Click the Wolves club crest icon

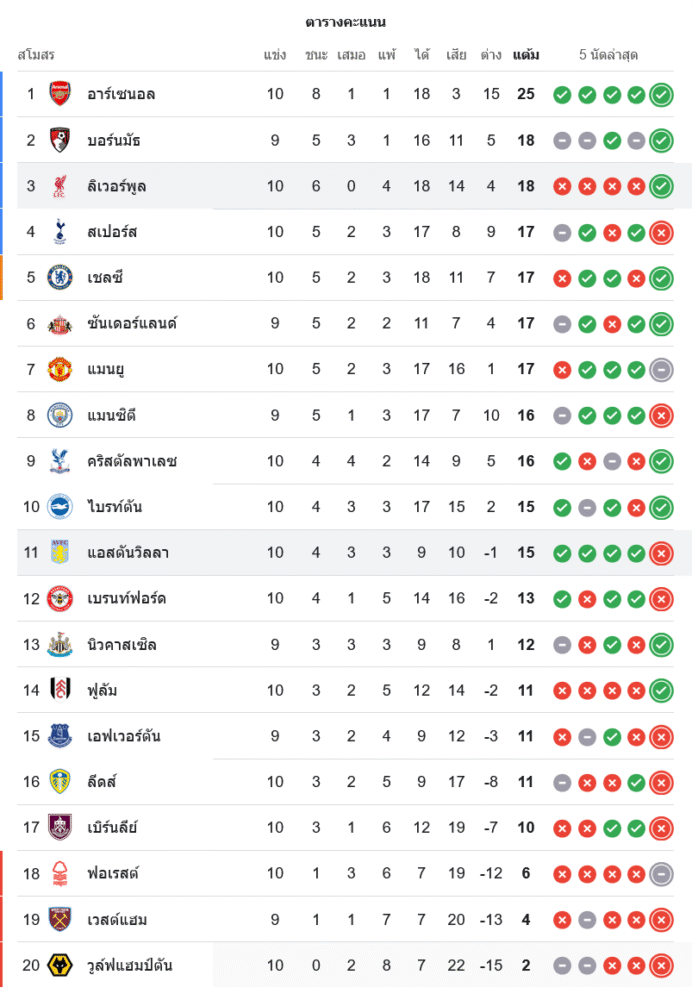(x=61, y=965)
